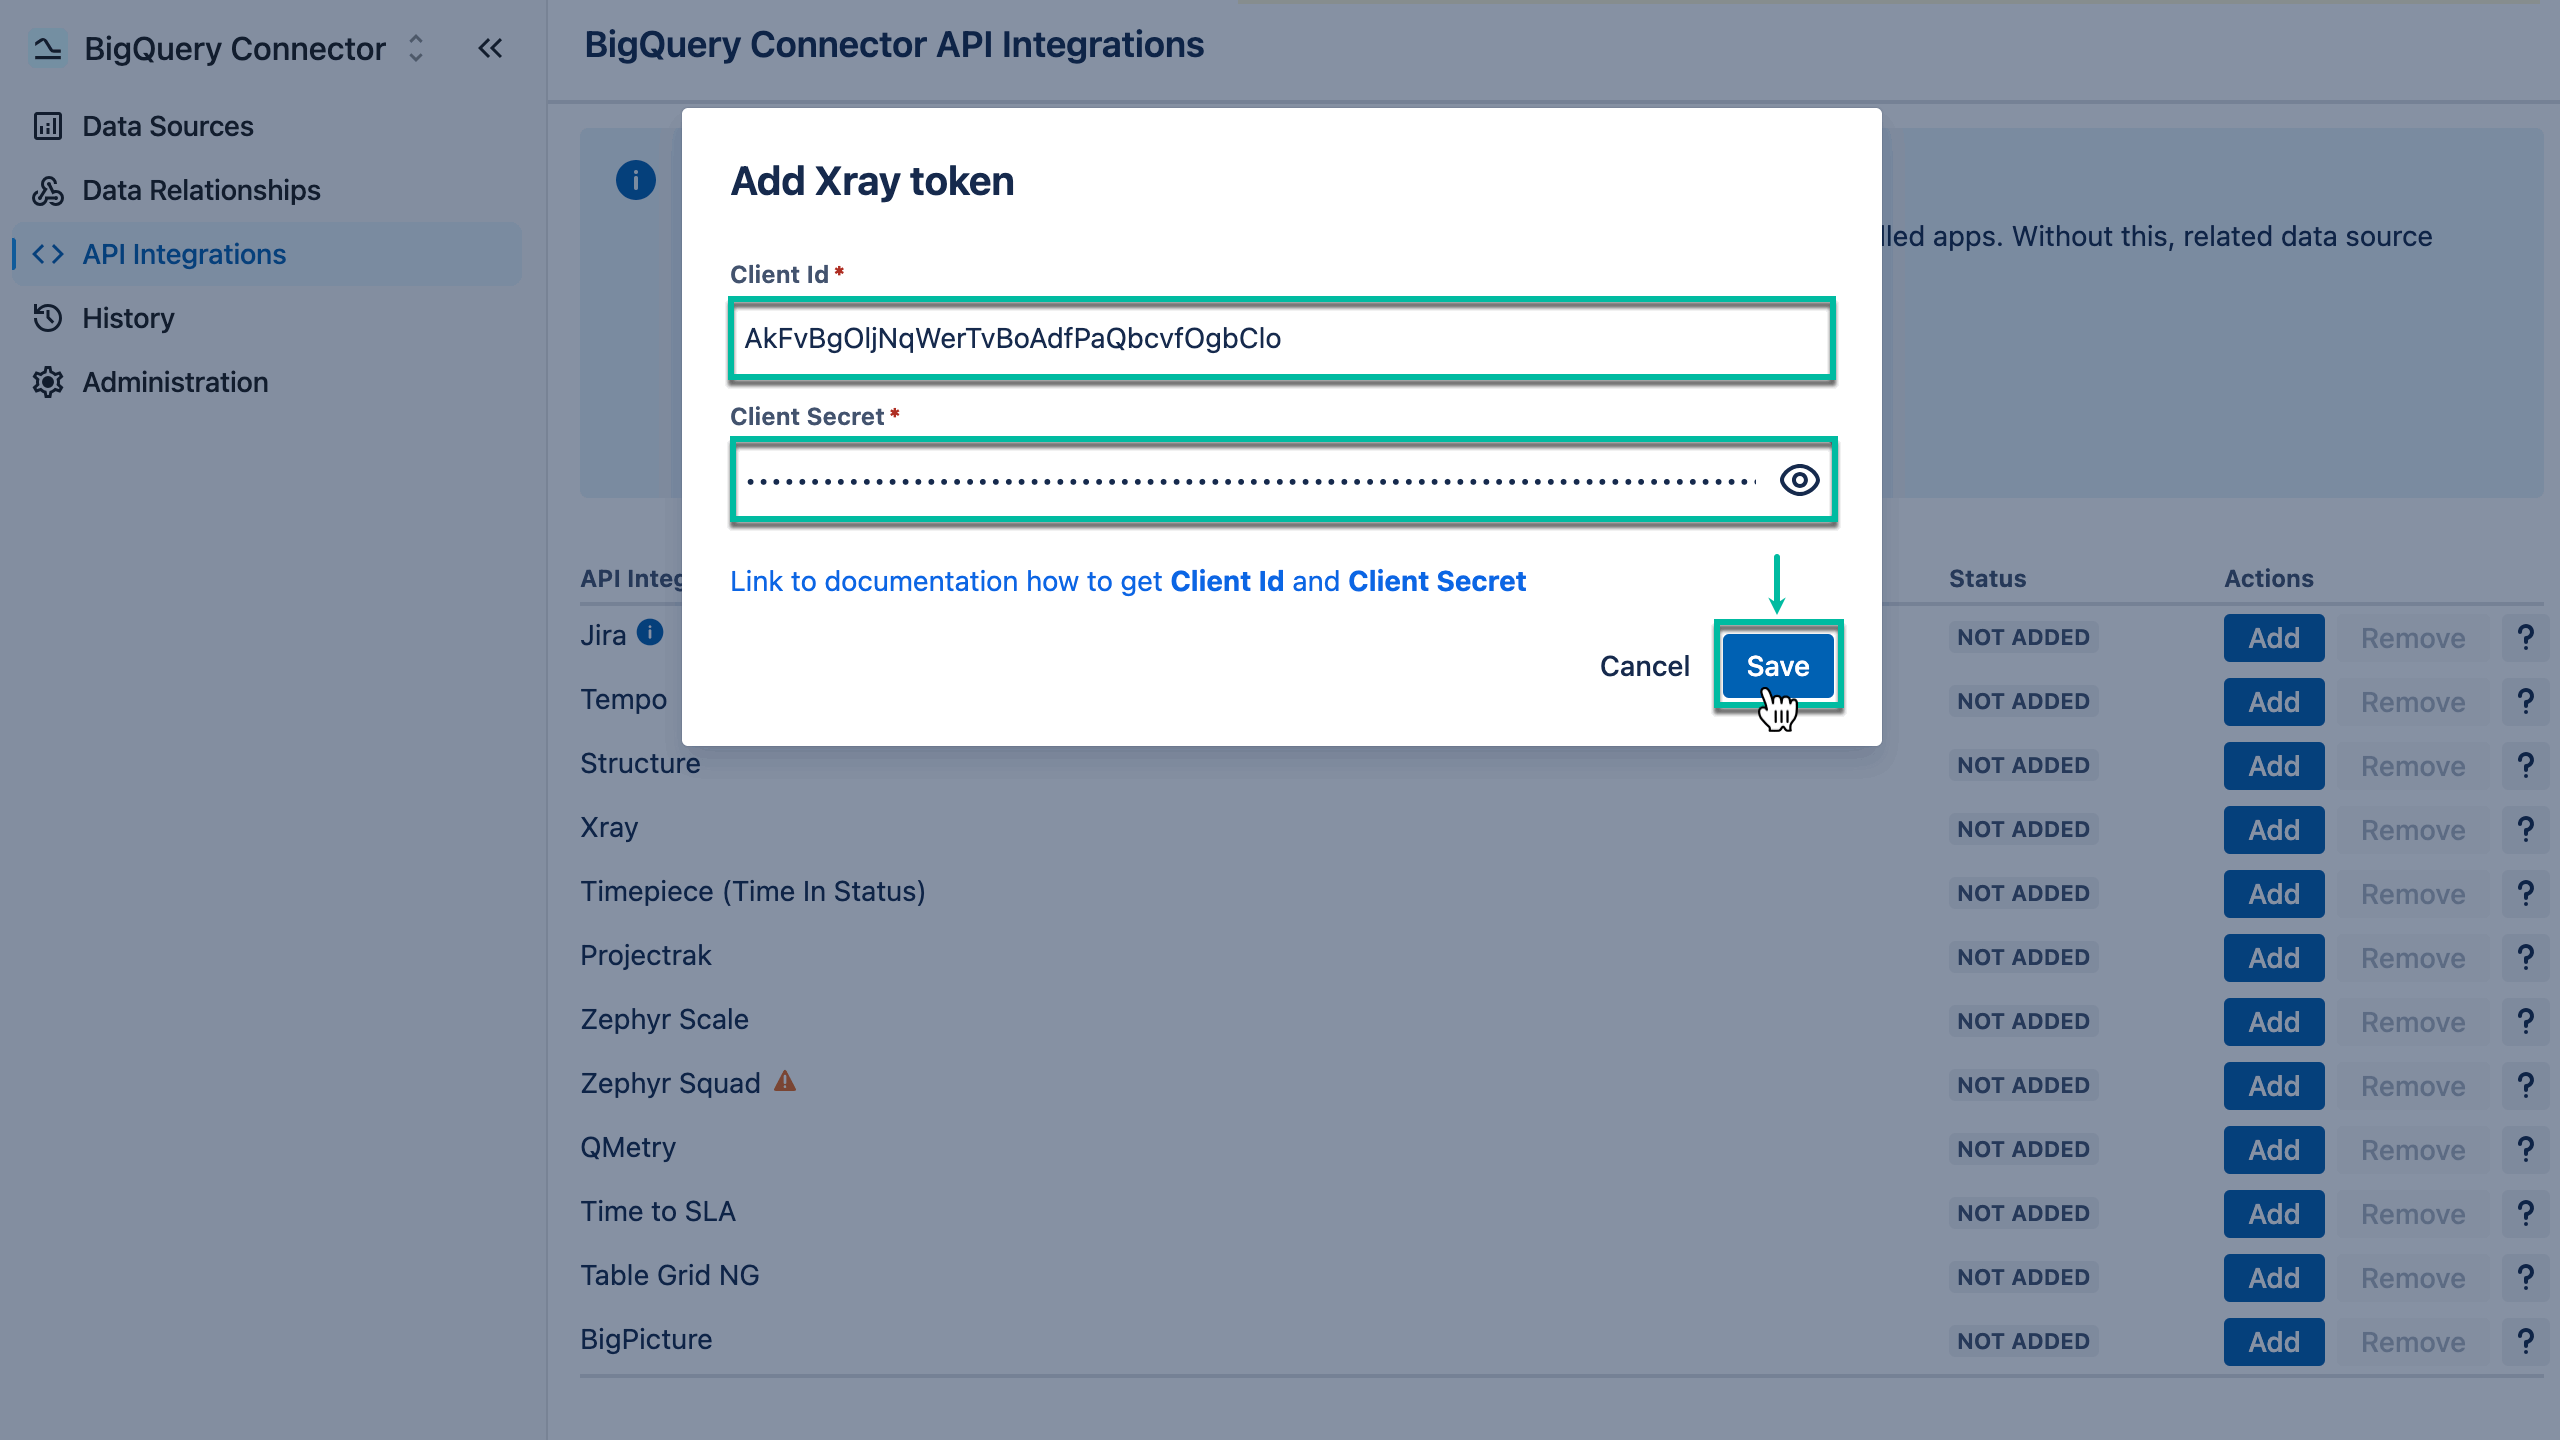Open the Client Id documentation link

tap(1127, 581)
